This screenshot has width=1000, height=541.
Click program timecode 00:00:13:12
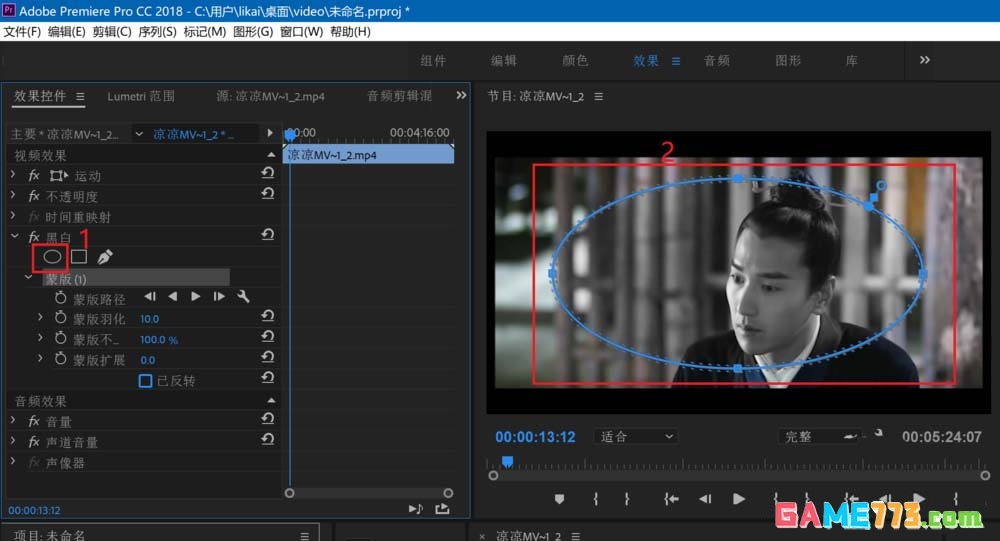pyautogui.click(x=535, y=437)
